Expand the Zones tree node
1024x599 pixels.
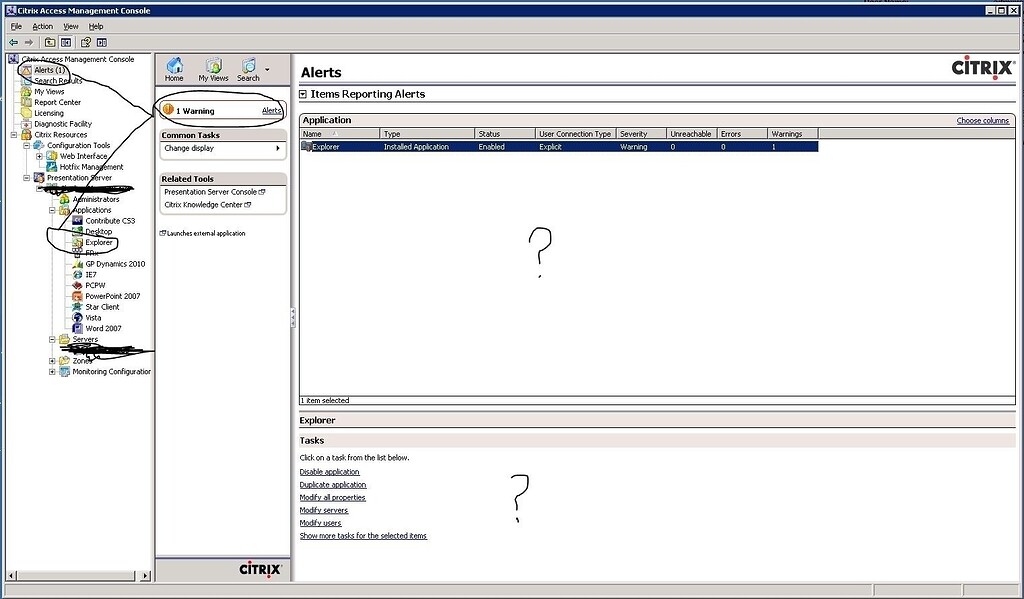coord(50,360)
